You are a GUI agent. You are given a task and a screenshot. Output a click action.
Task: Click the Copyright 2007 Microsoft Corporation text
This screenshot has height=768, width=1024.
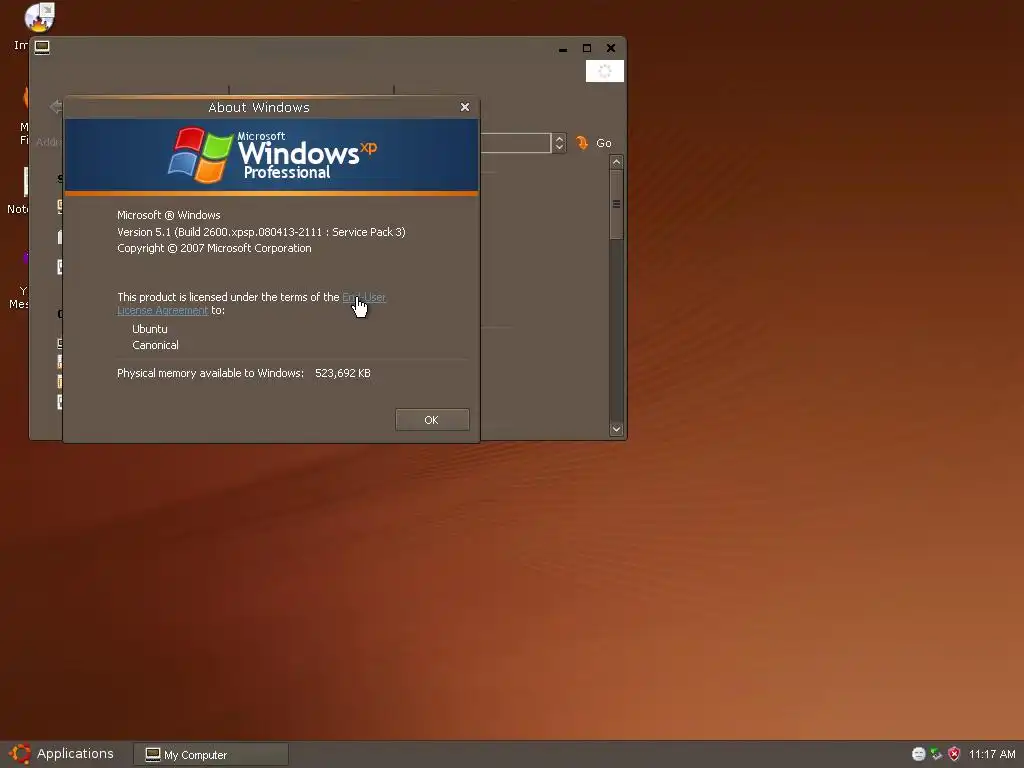(x=214, y=248)
